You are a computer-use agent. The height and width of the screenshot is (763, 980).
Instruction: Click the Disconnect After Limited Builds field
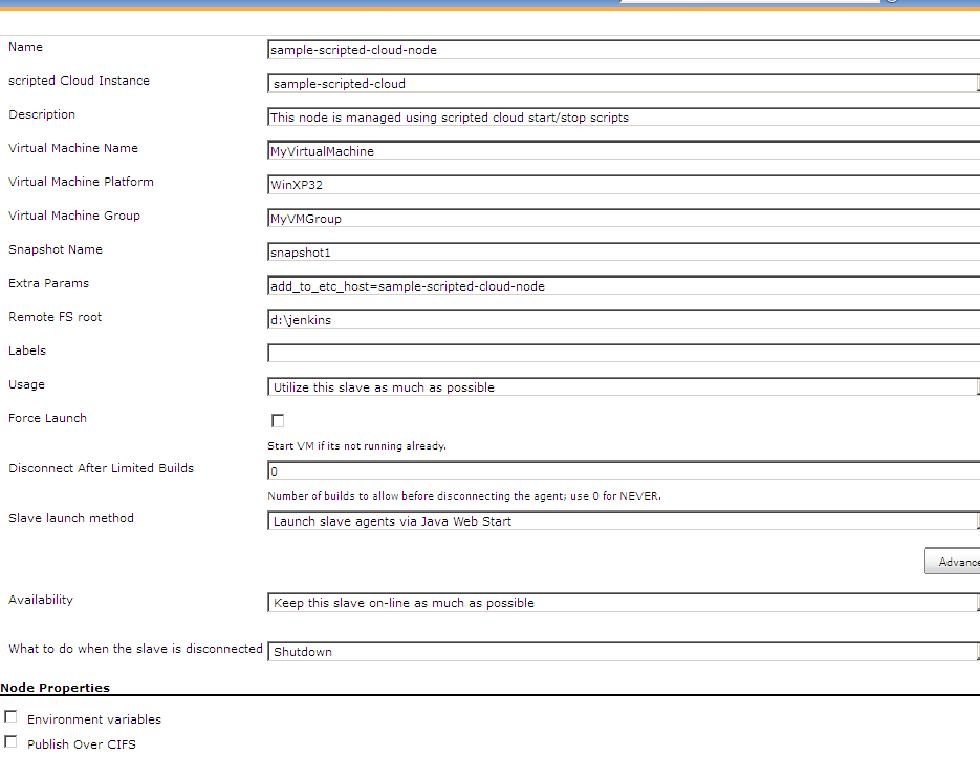(x=623, y=471)
